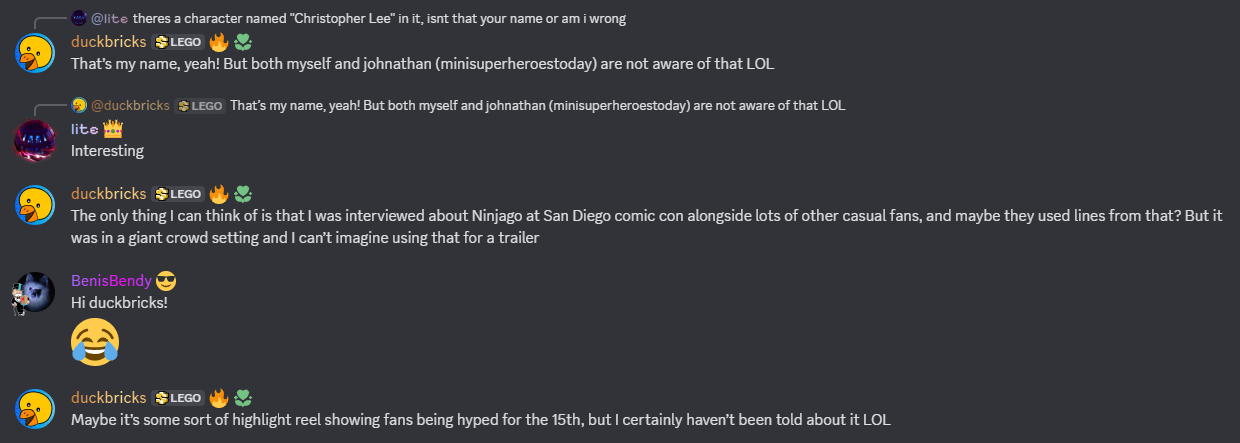Click small duck avatar in reply preview above lite
Screen dimensions: 1240x443
[x=79, y=105]
